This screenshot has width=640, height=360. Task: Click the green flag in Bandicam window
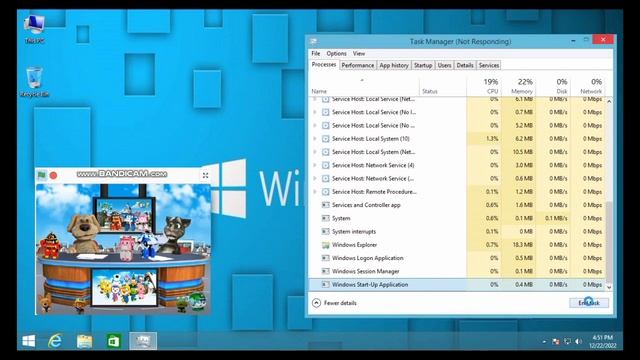point(42,175)
